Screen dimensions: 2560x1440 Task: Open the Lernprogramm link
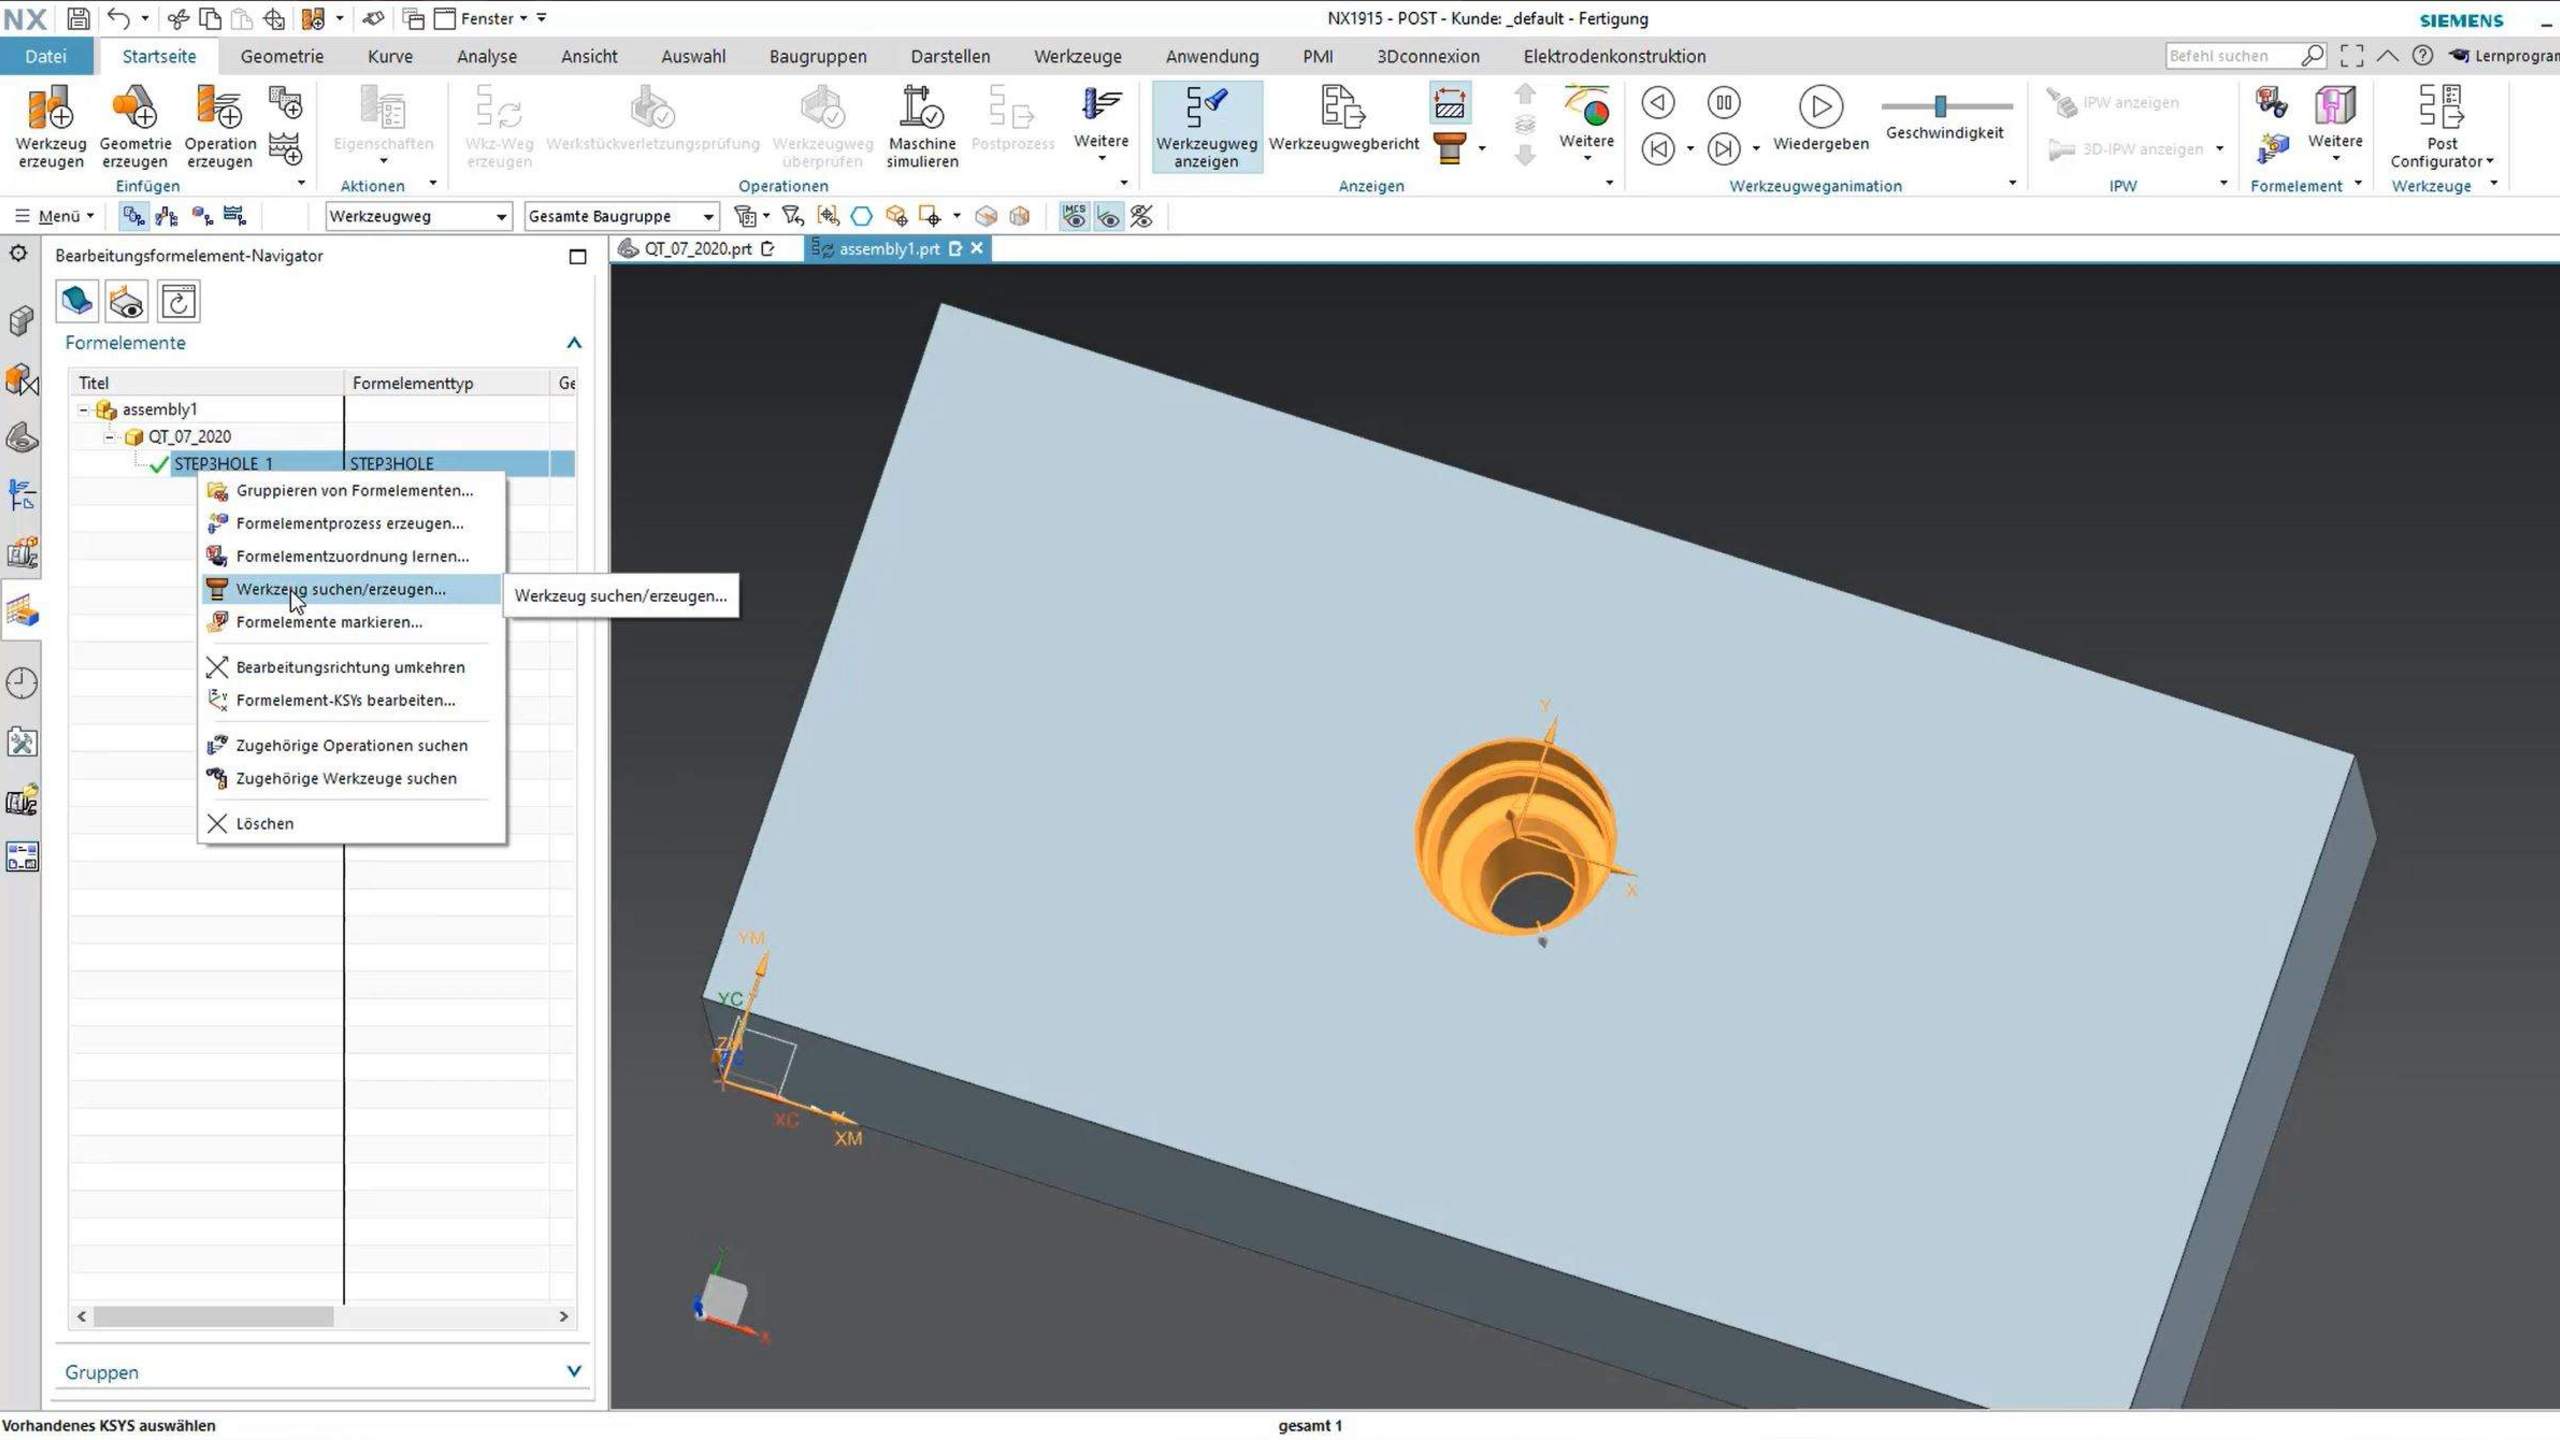[x=2504, y=56]
